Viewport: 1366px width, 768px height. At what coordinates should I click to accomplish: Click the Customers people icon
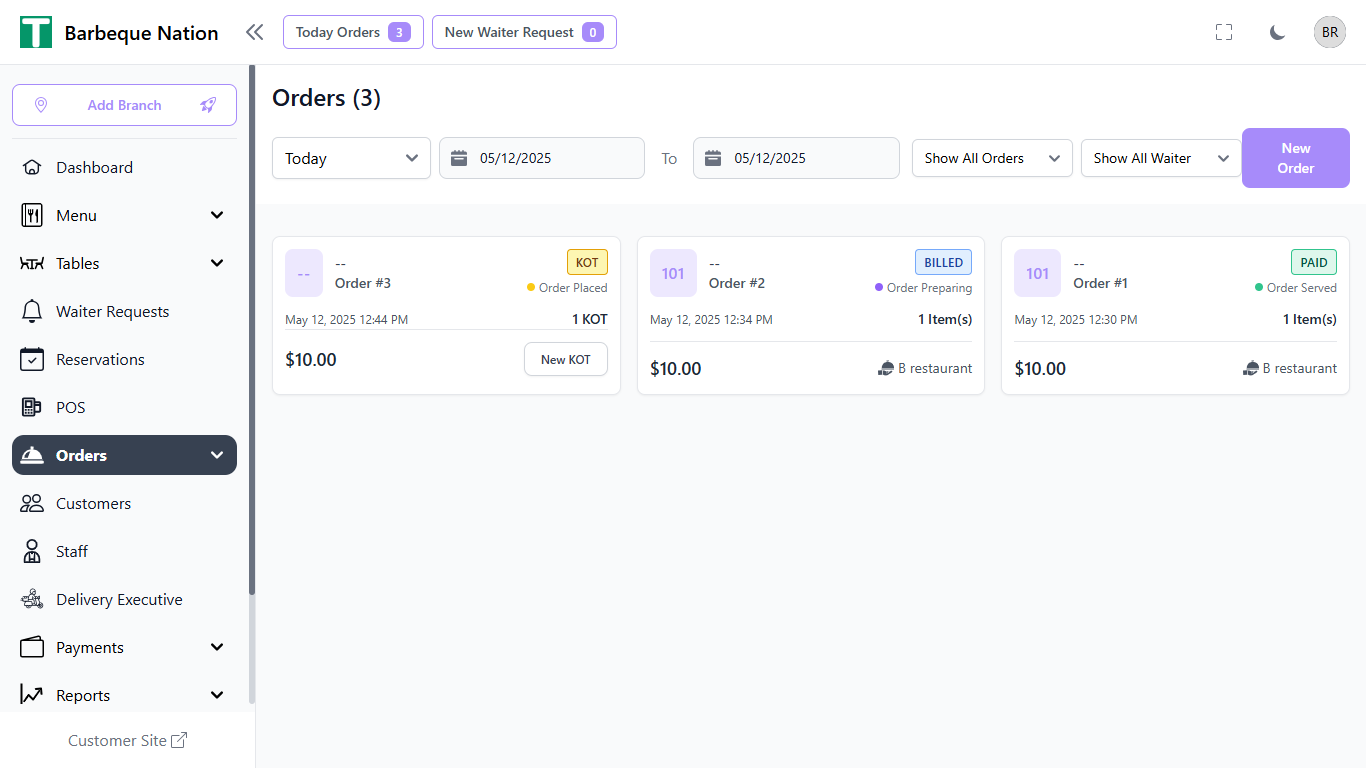pyautogui.click(x=33, y=503)
